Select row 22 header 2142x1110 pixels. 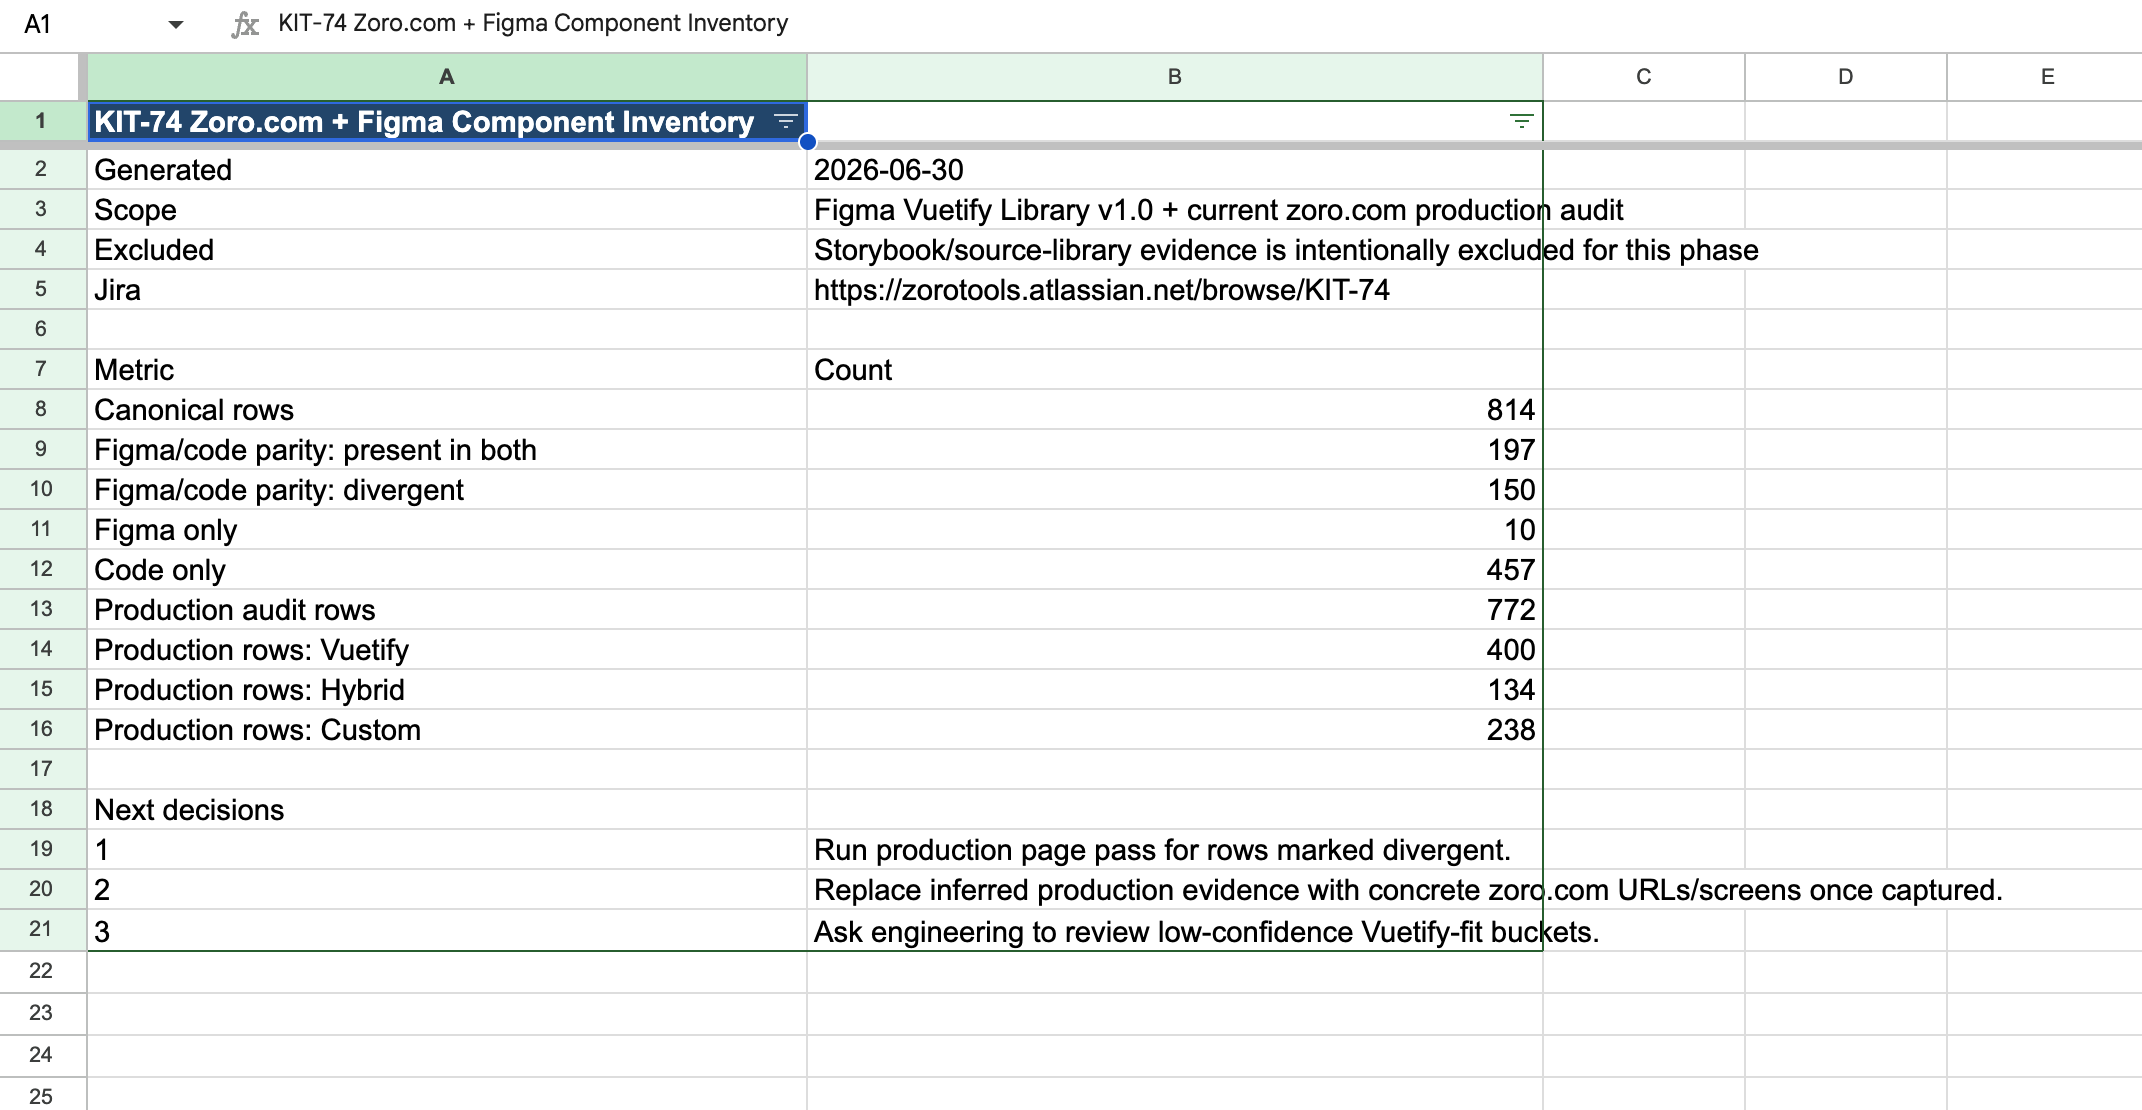click(40, 971)
